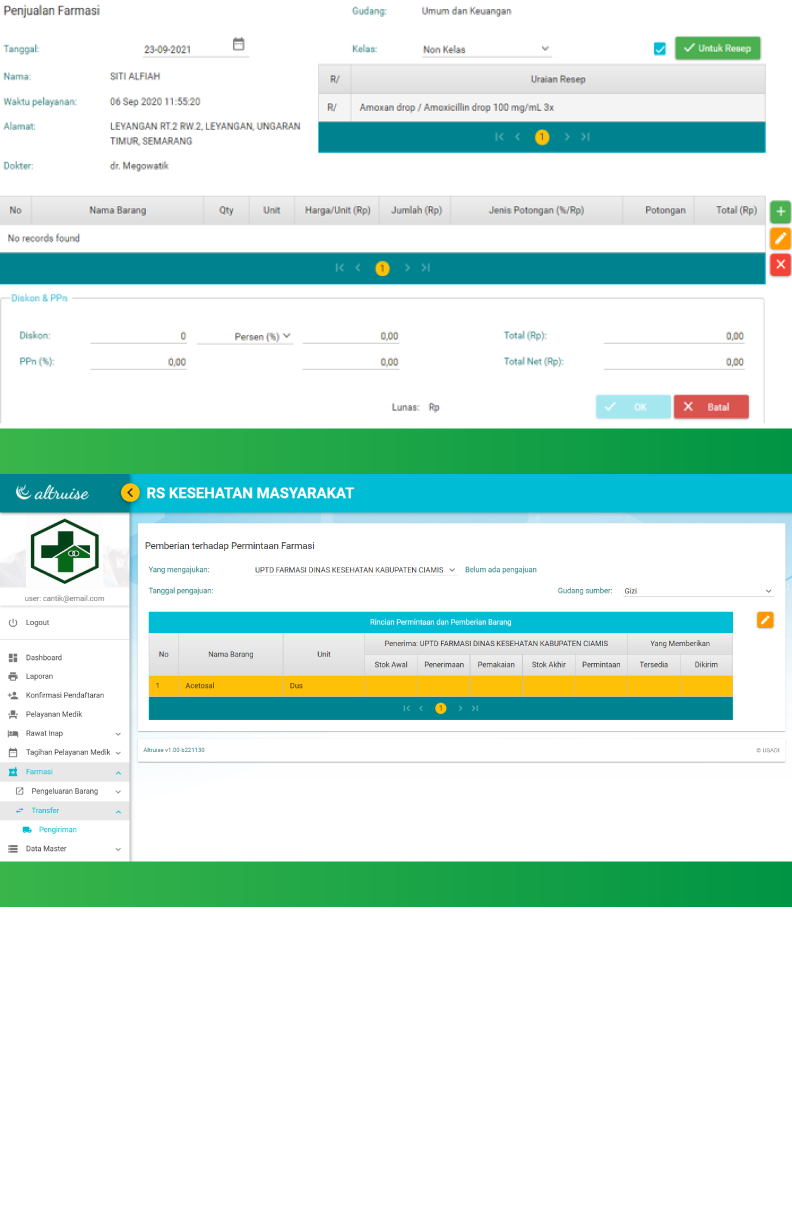Open the calendar date picker icon
This screenshot has width=792, height=1224.
coord(238,45)
